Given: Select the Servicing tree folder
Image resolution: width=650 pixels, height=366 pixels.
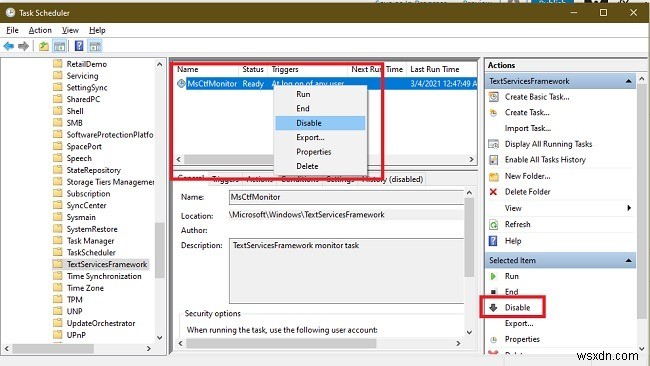Looking at the screenshot, I should [82, 76].
